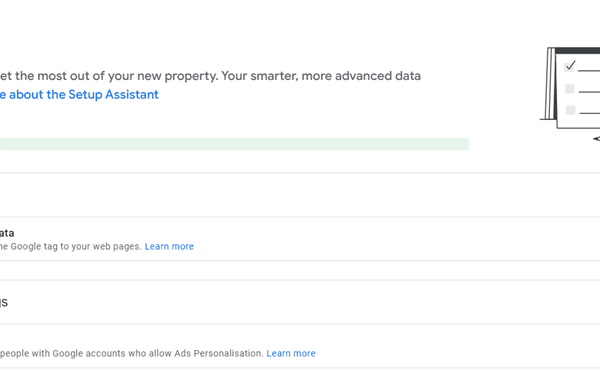600x372 pixels.
Task: Click the striped spine of the illustrated binder
Action: [551, 83]
